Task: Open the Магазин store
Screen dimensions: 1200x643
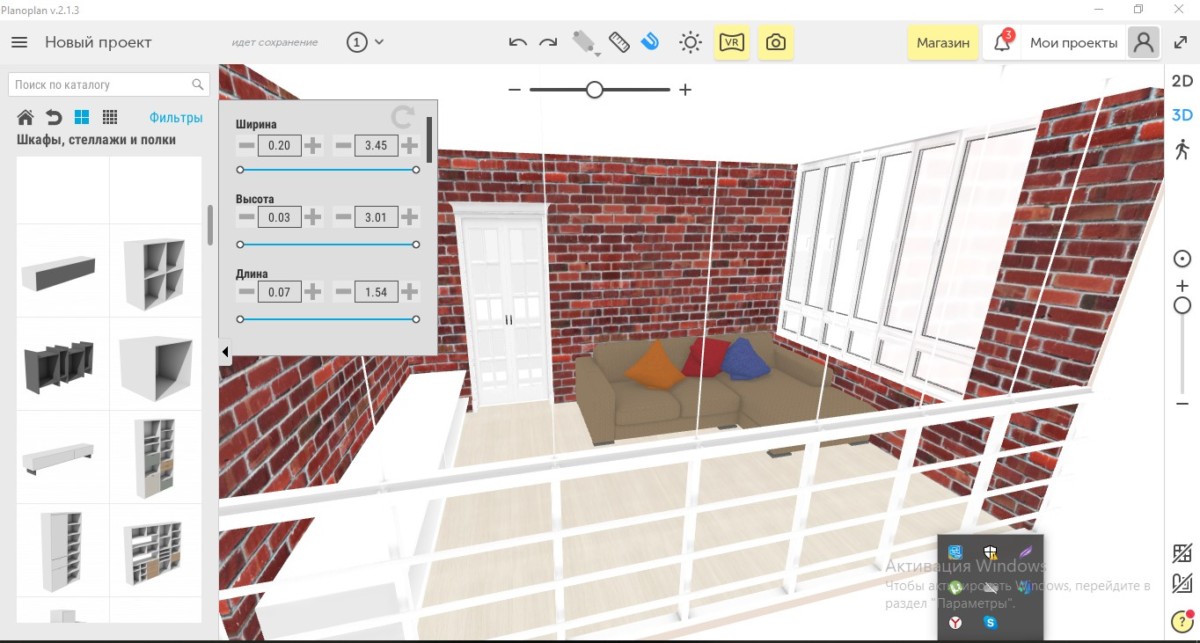Action: click(x=943, y=43)
